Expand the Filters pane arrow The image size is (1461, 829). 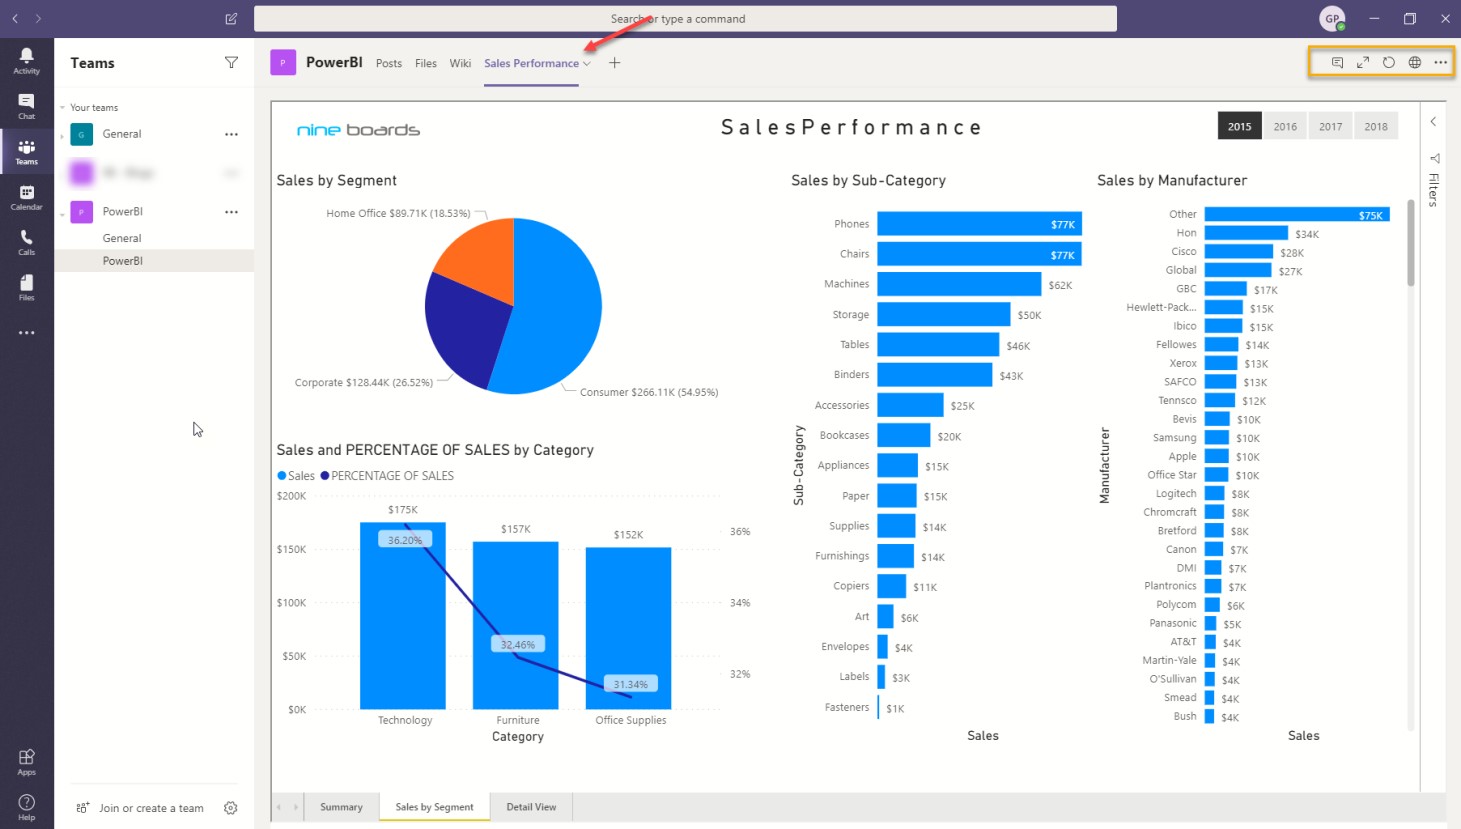click(1434, 121)
